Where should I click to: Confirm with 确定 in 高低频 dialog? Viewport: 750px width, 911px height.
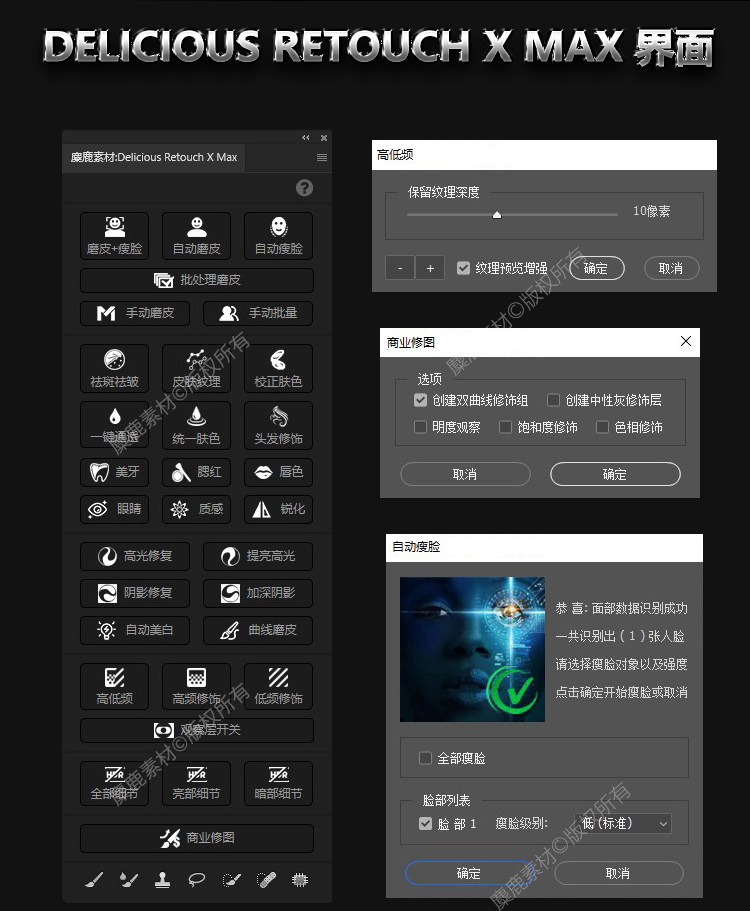click(597, 268)
